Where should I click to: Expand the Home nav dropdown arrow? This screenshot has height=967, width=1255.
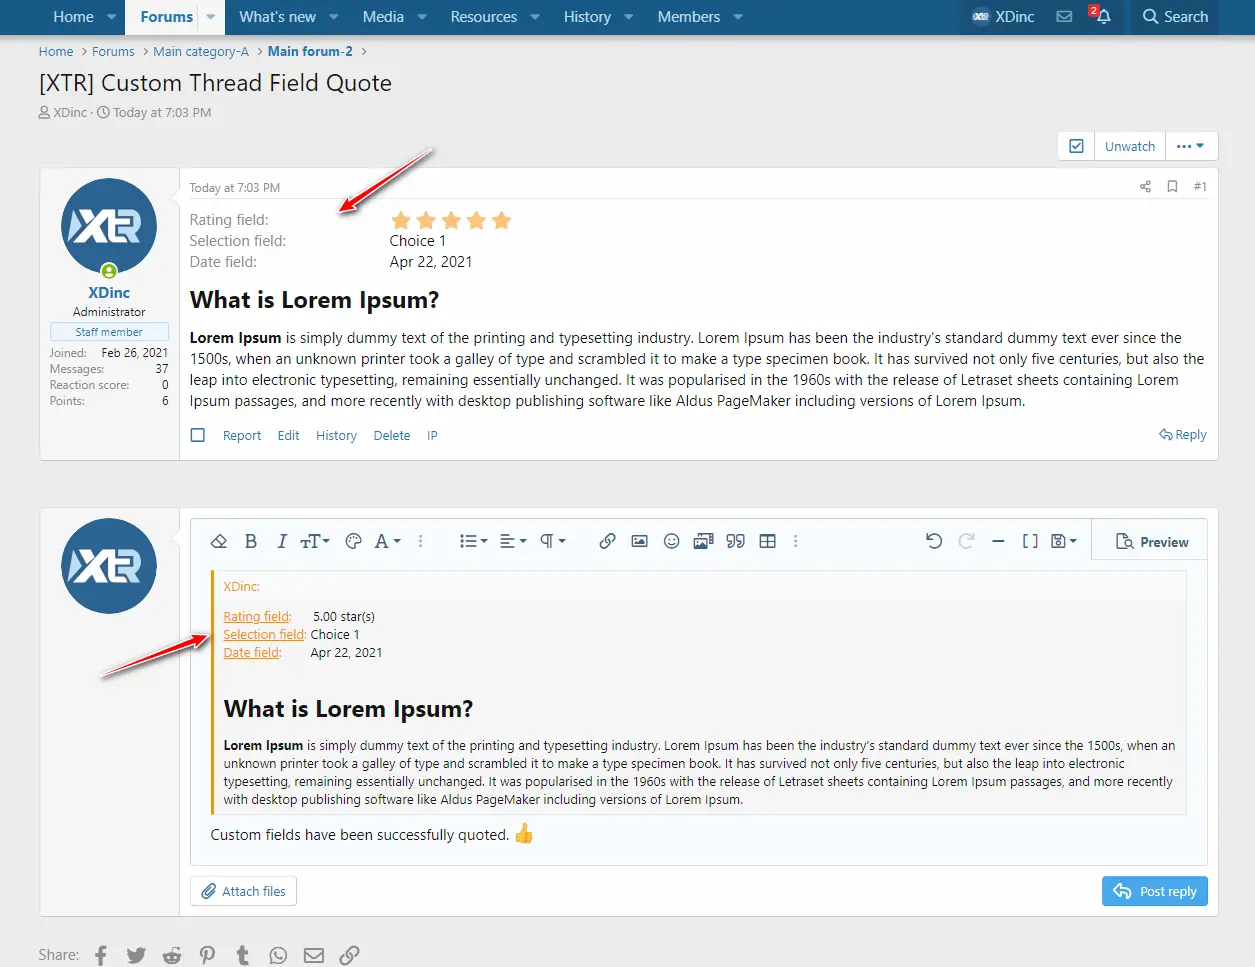(x=112, y=17)
